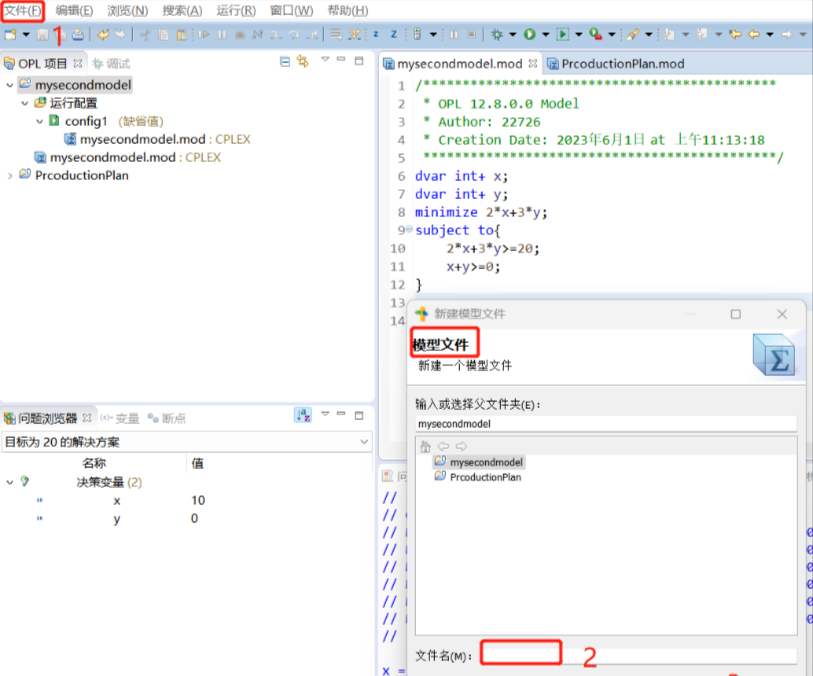The image size is (813, 676).
Task: Click the Copy toolbar icon
Action: pos(163,35)
